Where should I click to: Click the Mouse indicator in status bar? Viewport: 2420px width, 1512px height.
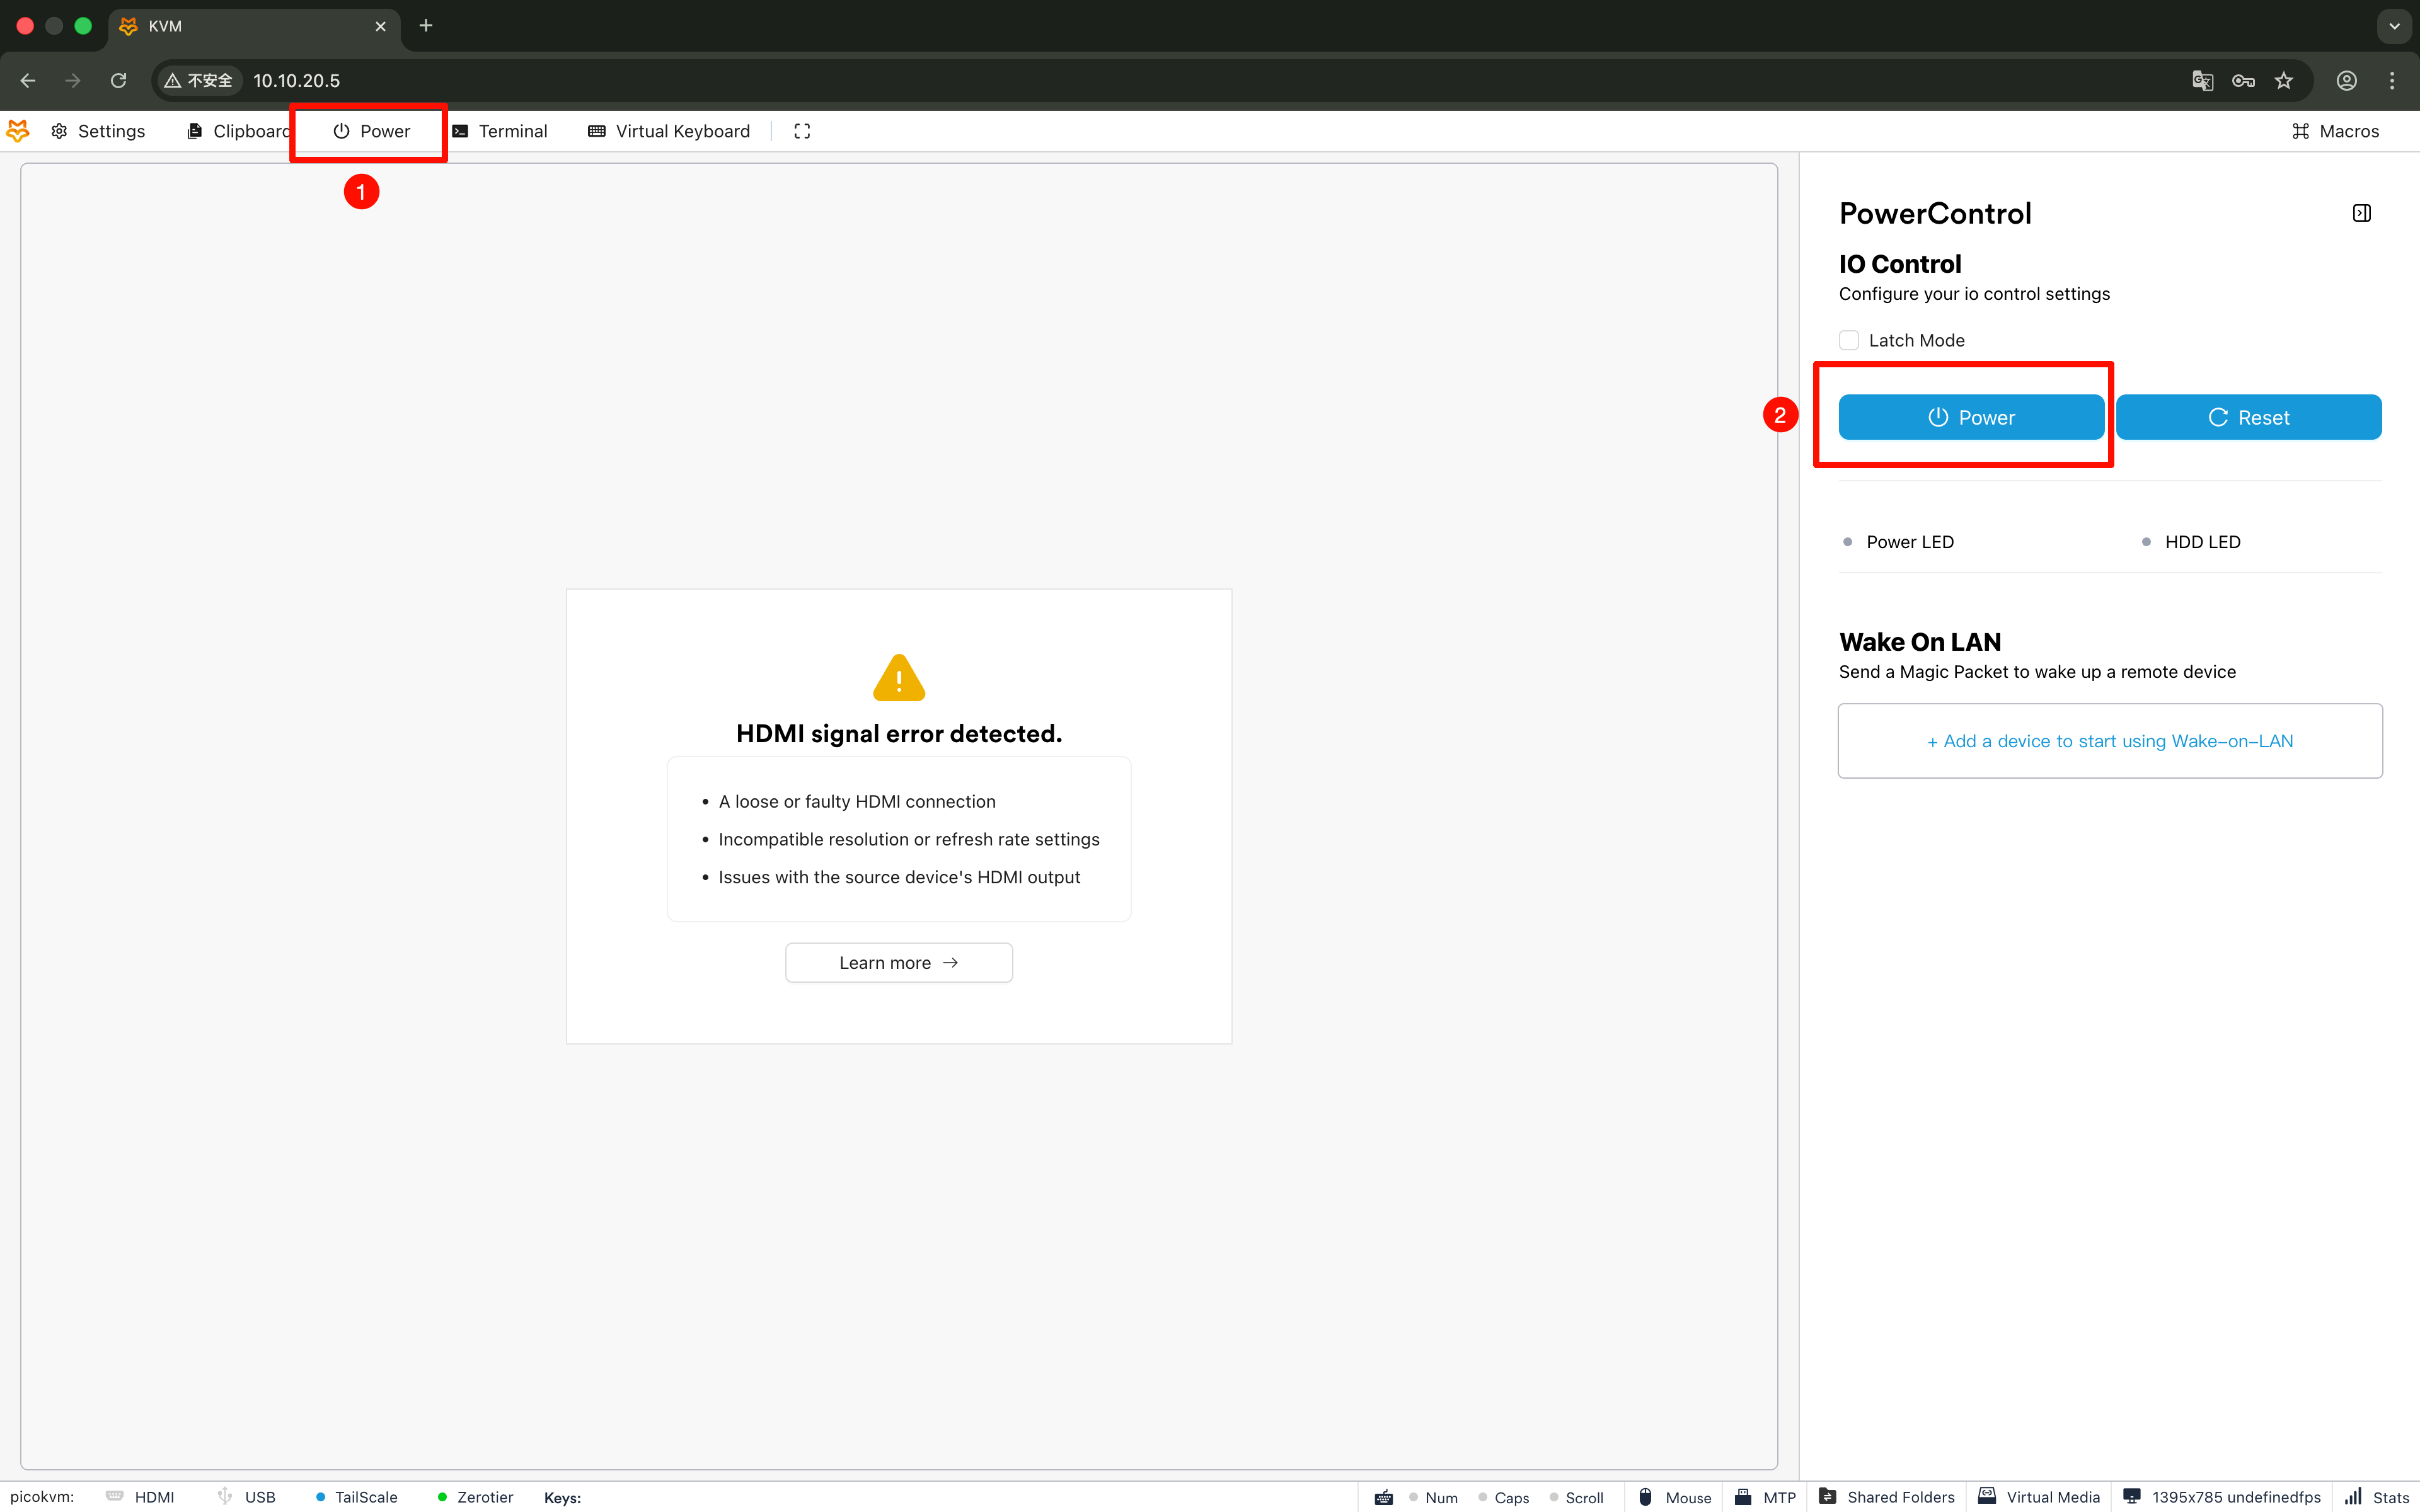1675,1497
